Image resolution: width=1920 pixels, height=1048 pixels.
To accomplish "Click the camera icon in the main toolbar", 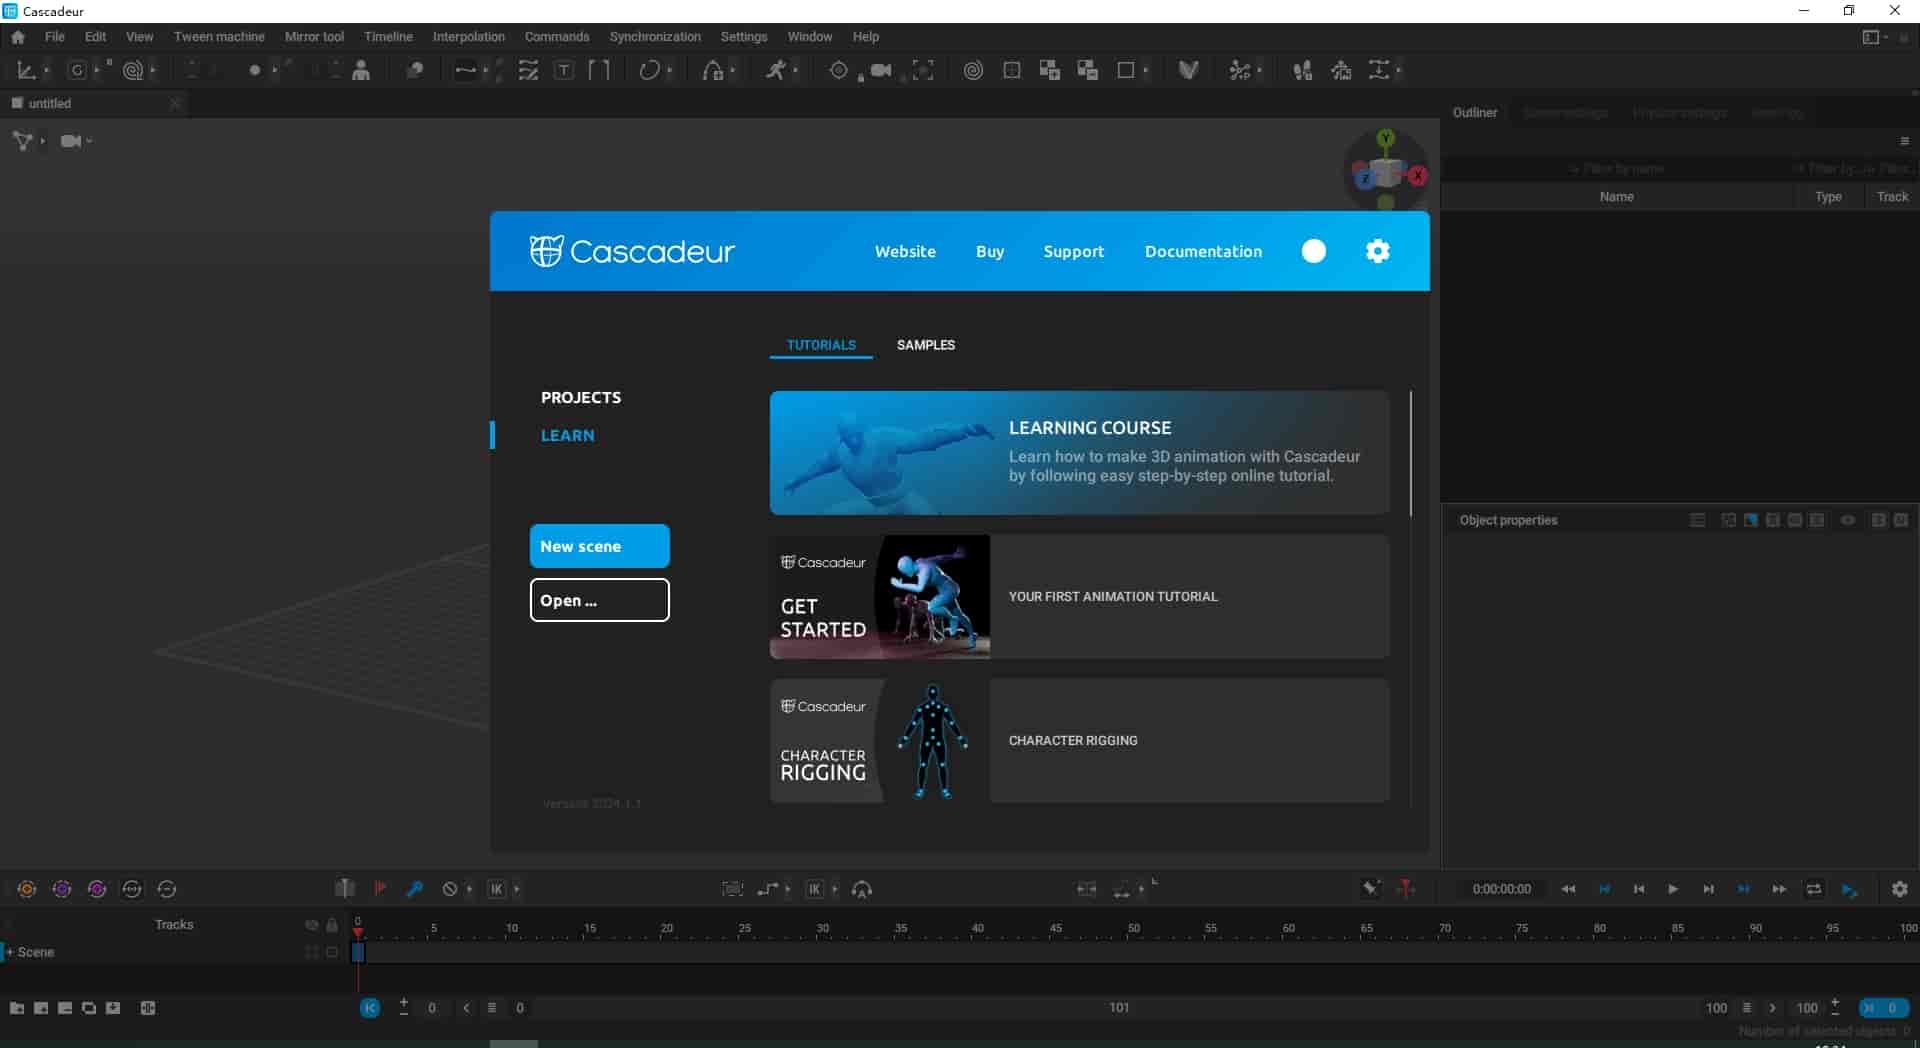I will [x=880, y=70].
